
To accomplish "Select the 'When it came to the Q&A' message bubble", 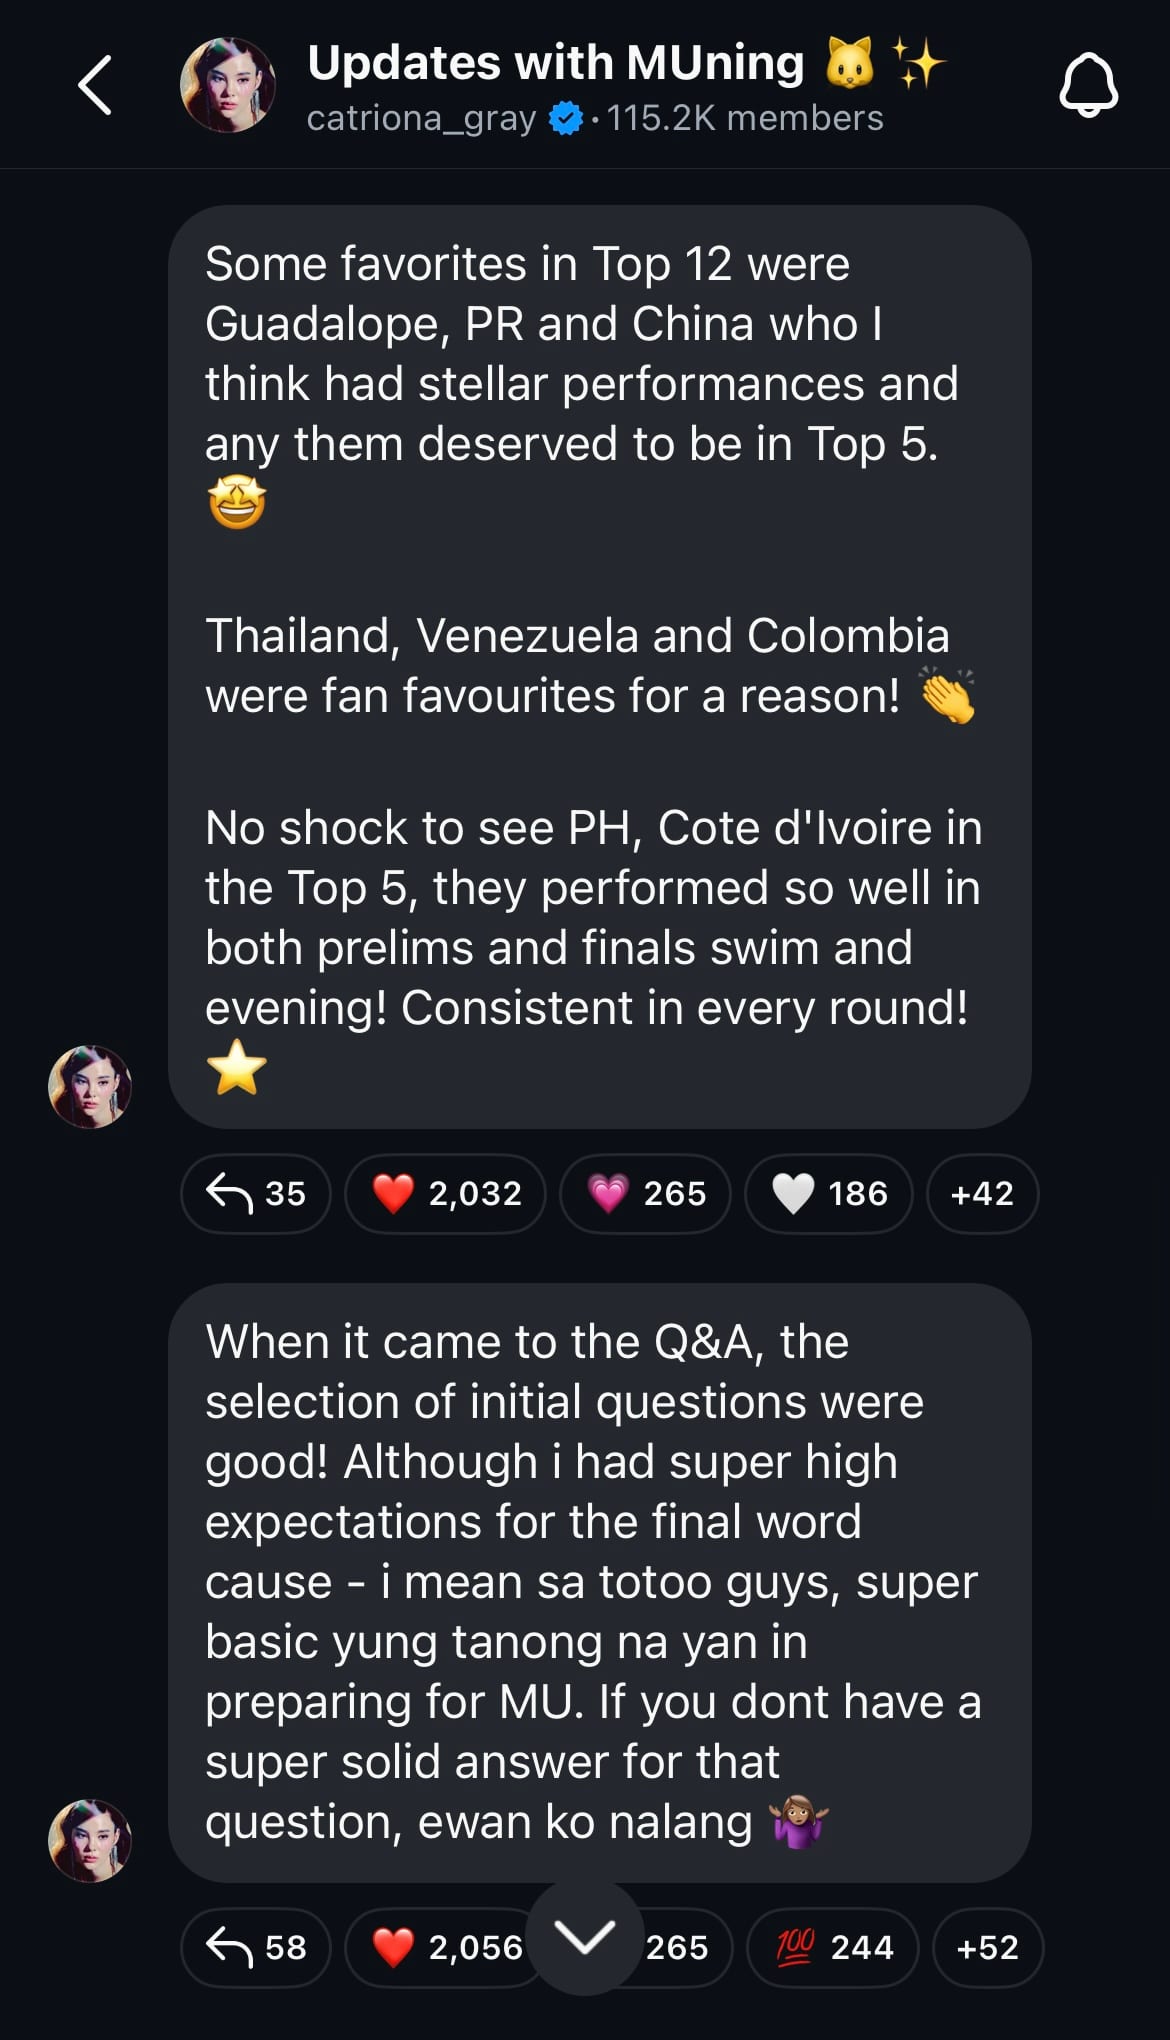I will pyautogui.click(x=600, y=1583).
